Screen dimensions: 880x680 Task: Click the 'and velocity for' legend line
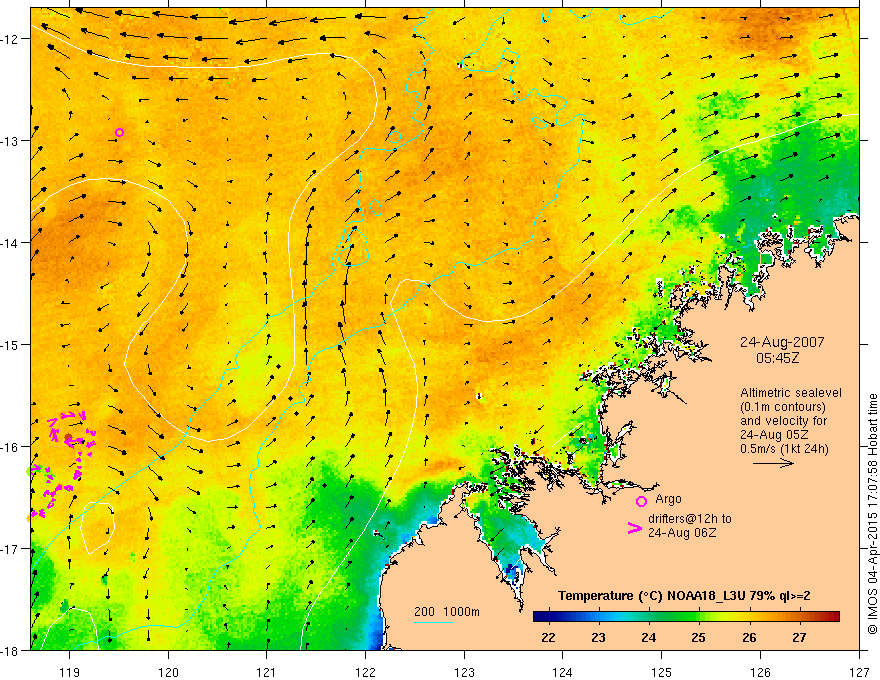click(783, 421)
